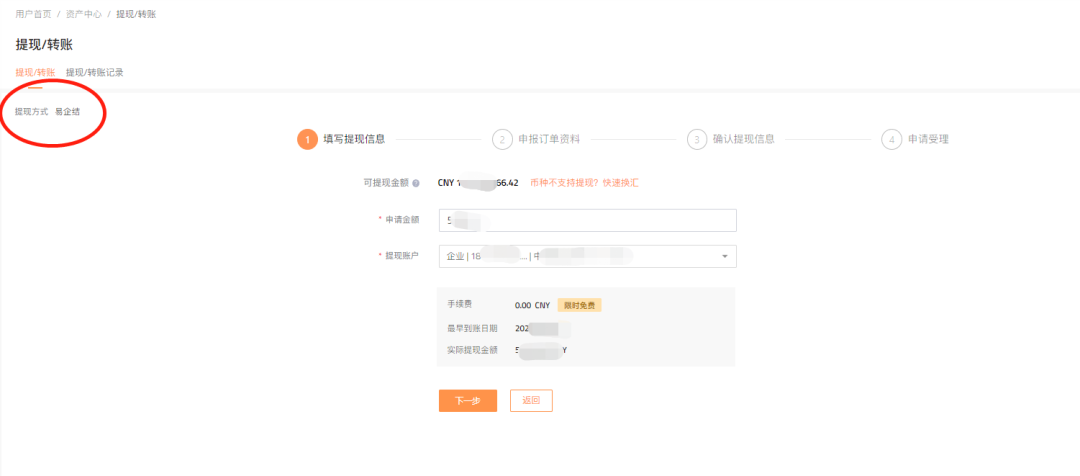Image resolution: width=1080 pixels, height=476 pixels.
Task: Click the 下一步 button
Action: click(468, 400)
